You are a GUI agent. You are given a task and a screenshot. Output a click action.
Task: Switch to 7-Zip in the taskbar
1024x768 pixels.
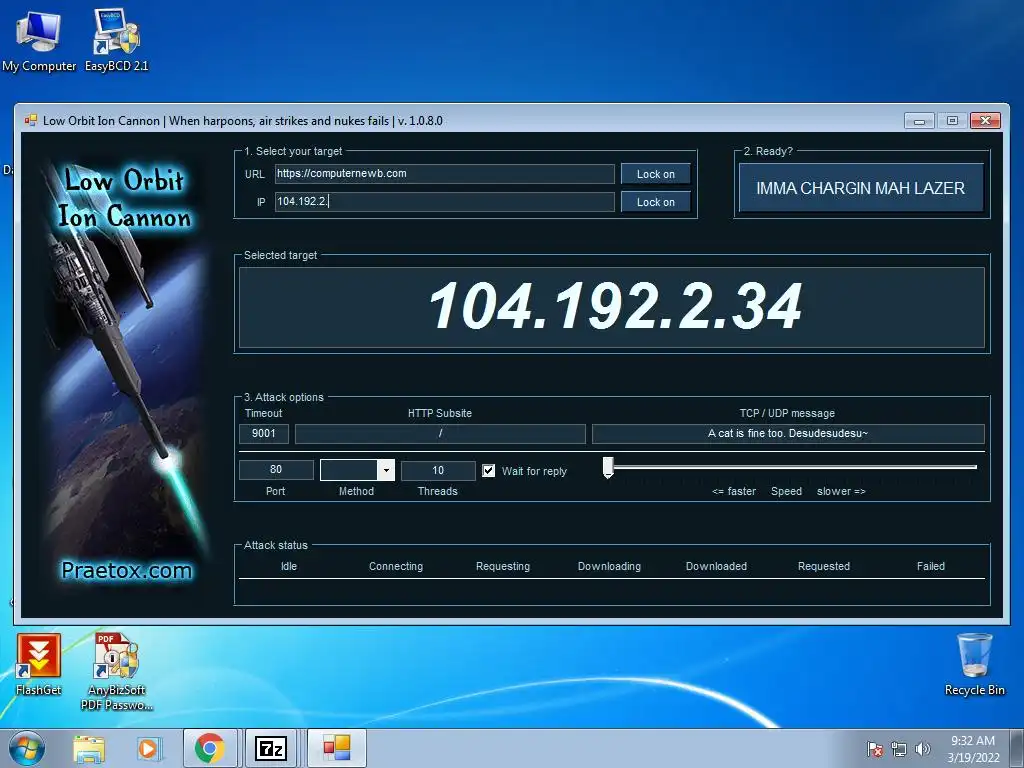pyautogui.click(x=272, y=748)
